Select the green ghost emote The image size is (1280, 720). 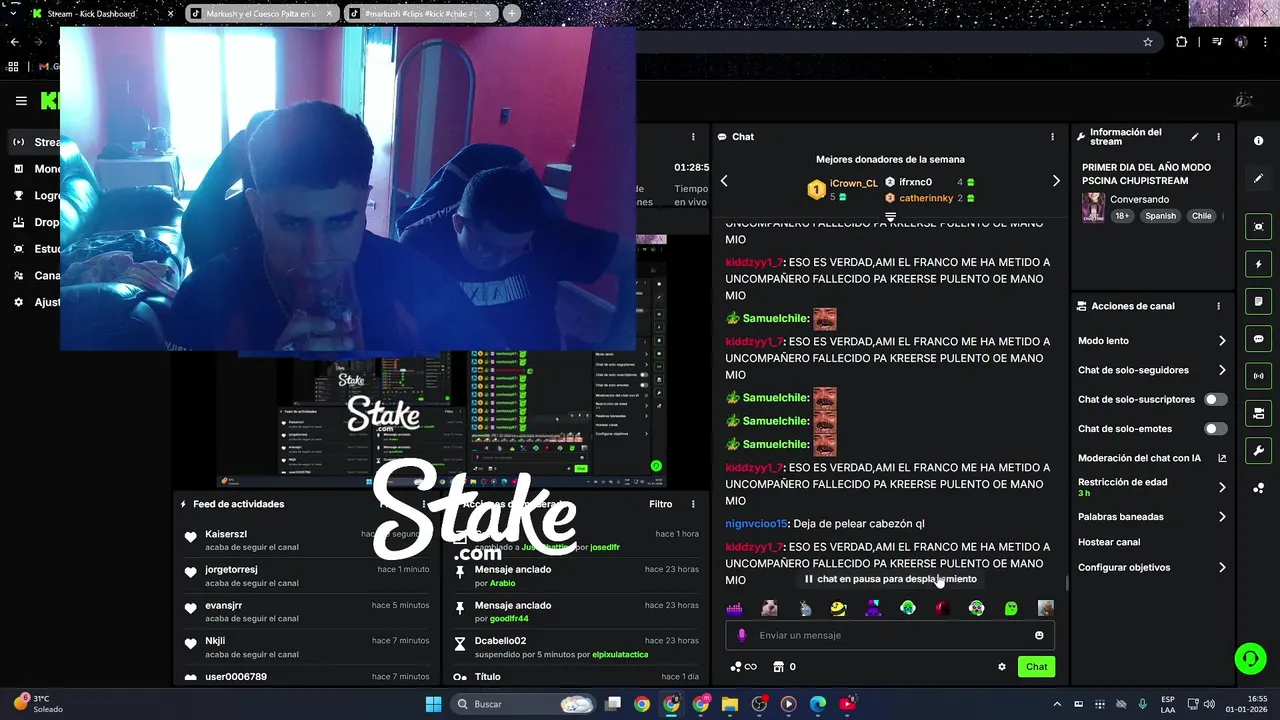[1011, 608]
